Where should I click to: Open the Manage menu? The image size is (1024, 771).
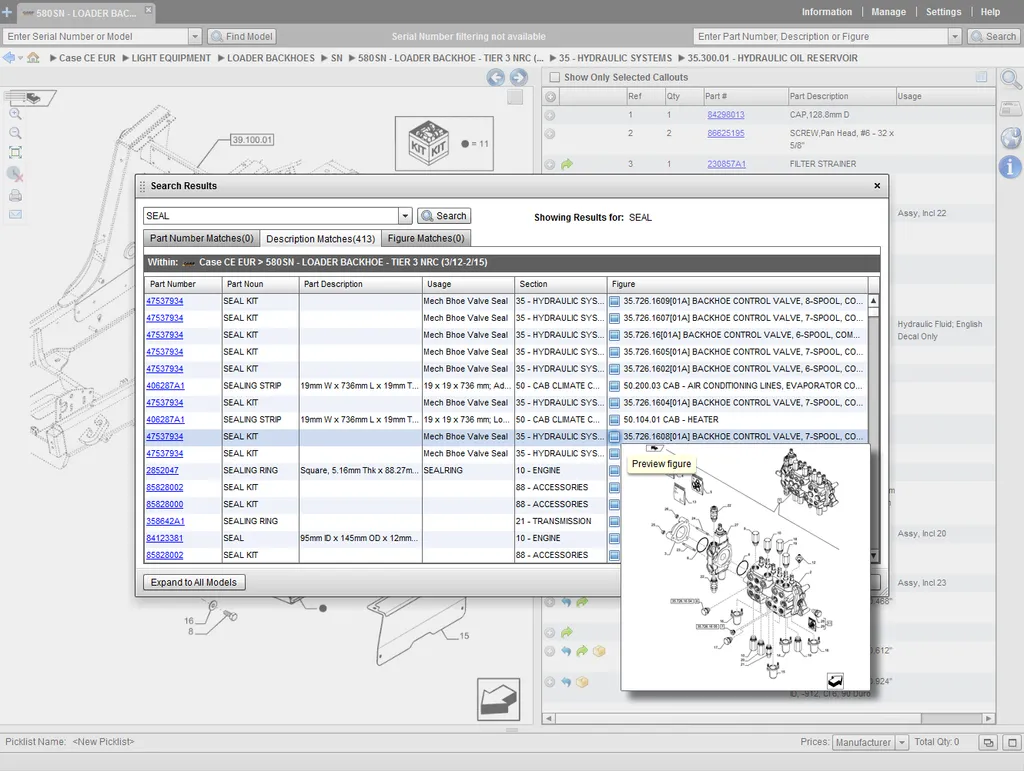tap(888, 12)
